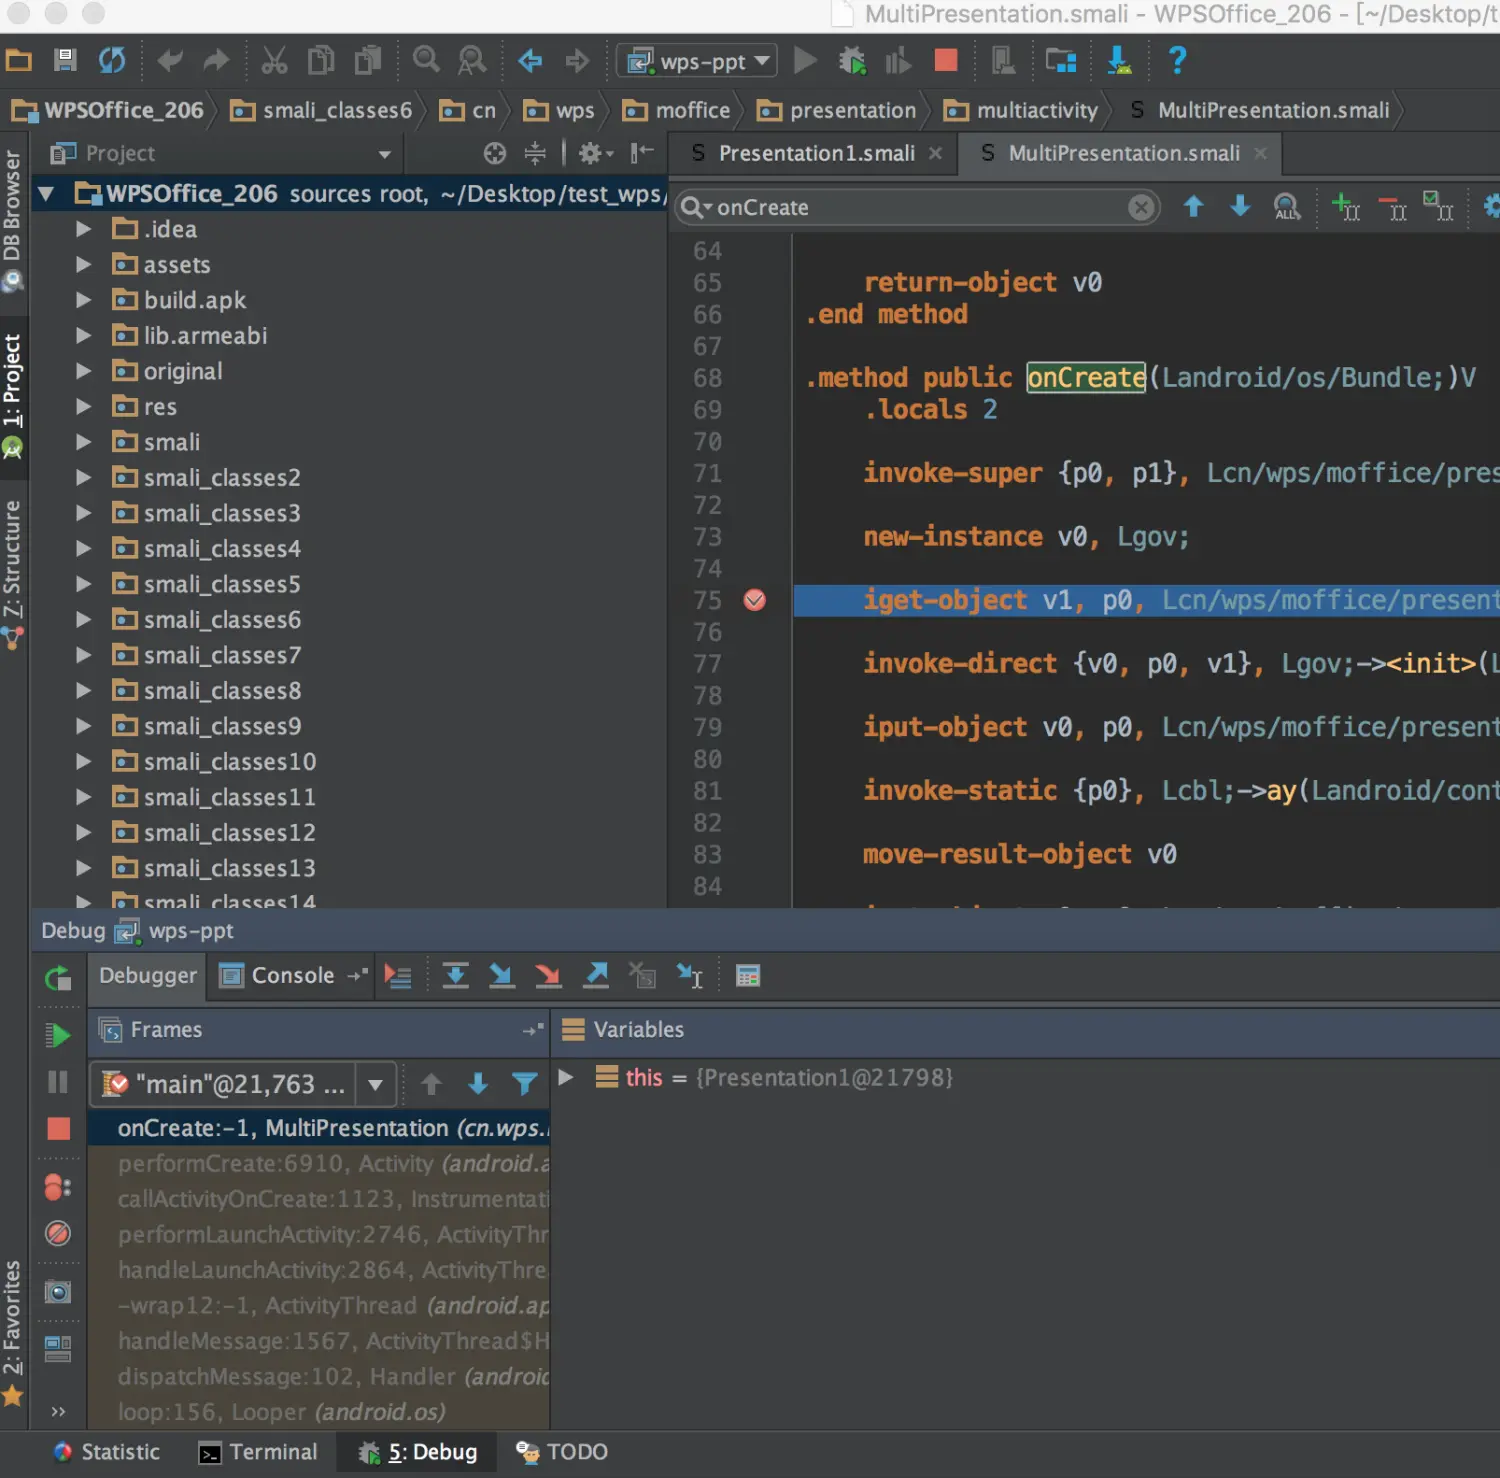Open help via the question mark icon
This screenshot has height=1478, width=1500.
tap(1177, 60)
